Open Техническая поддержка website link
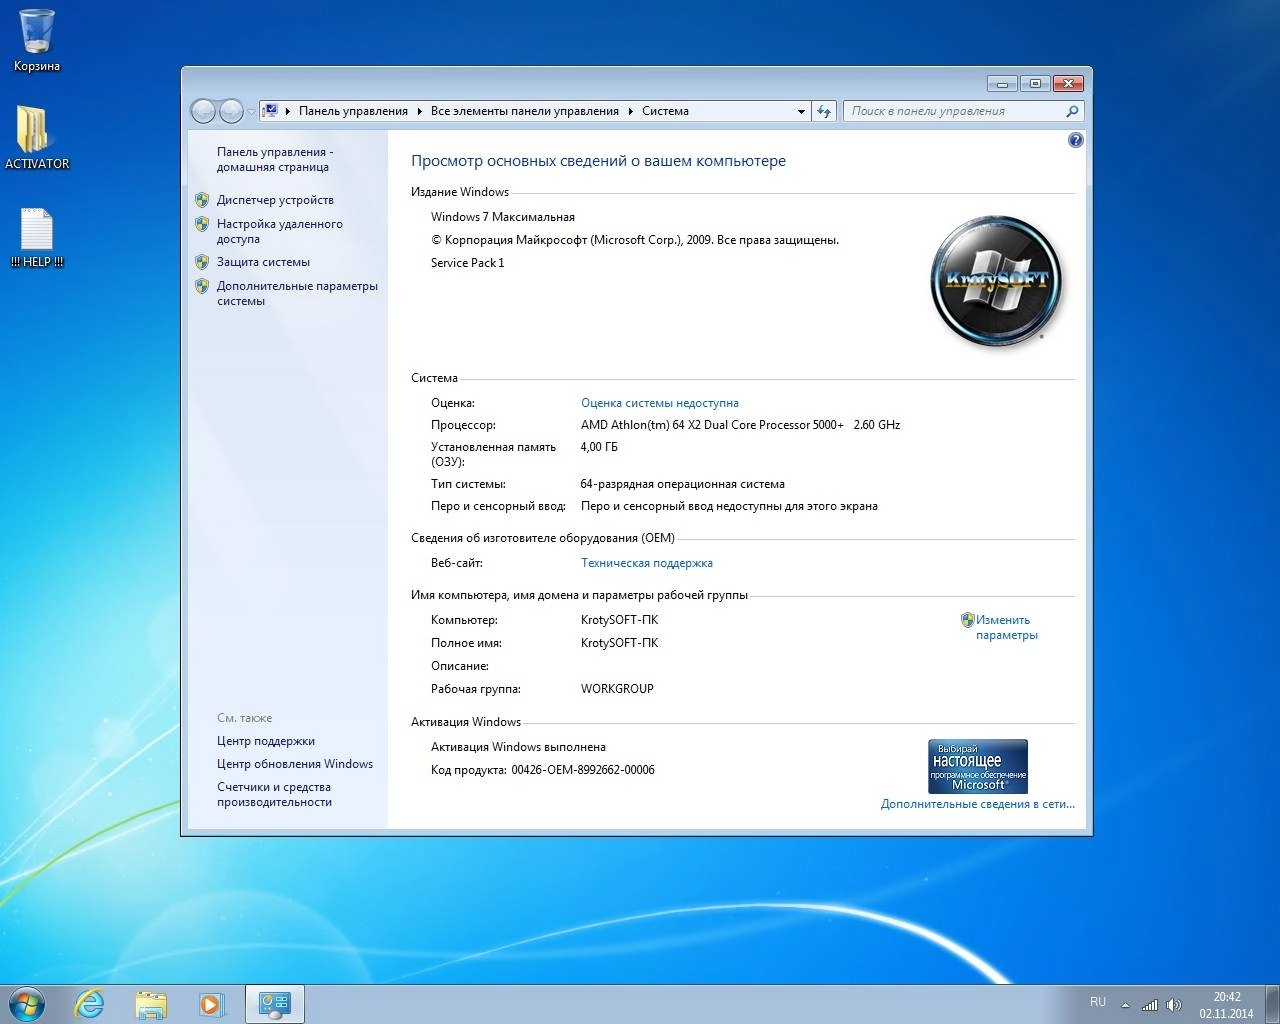This screenshot has width=1280, height=1024. 647,563
